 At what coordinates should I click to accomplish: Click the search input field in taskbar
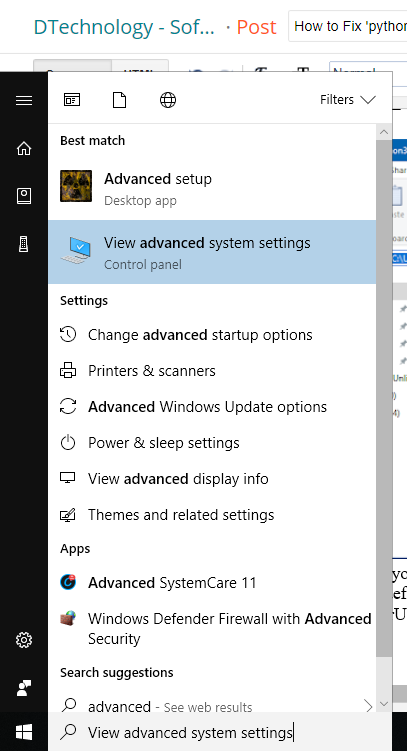click(x=220, y=732)
